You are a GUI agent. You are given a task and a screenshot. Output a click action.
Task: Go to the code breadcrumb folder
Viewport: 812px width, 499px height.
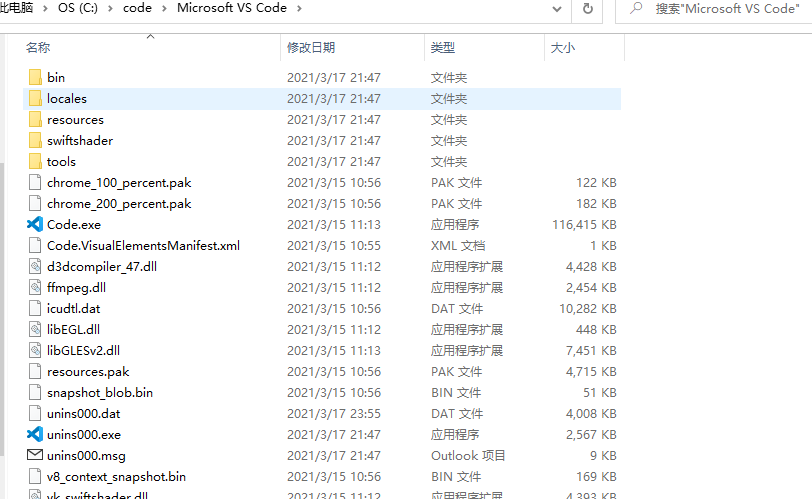[137, 8]
